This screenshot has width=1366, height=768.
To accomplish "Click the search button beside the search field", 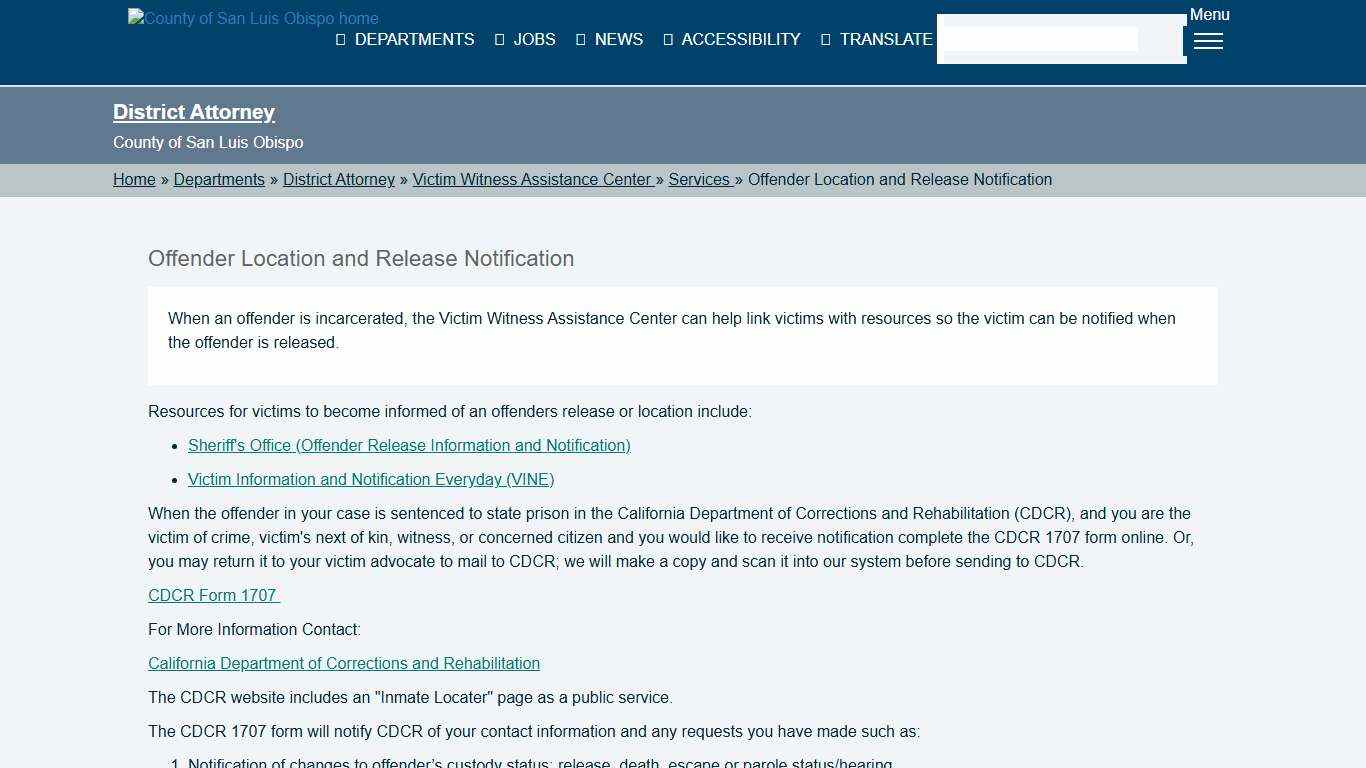I will click(x=1162, y=40).
